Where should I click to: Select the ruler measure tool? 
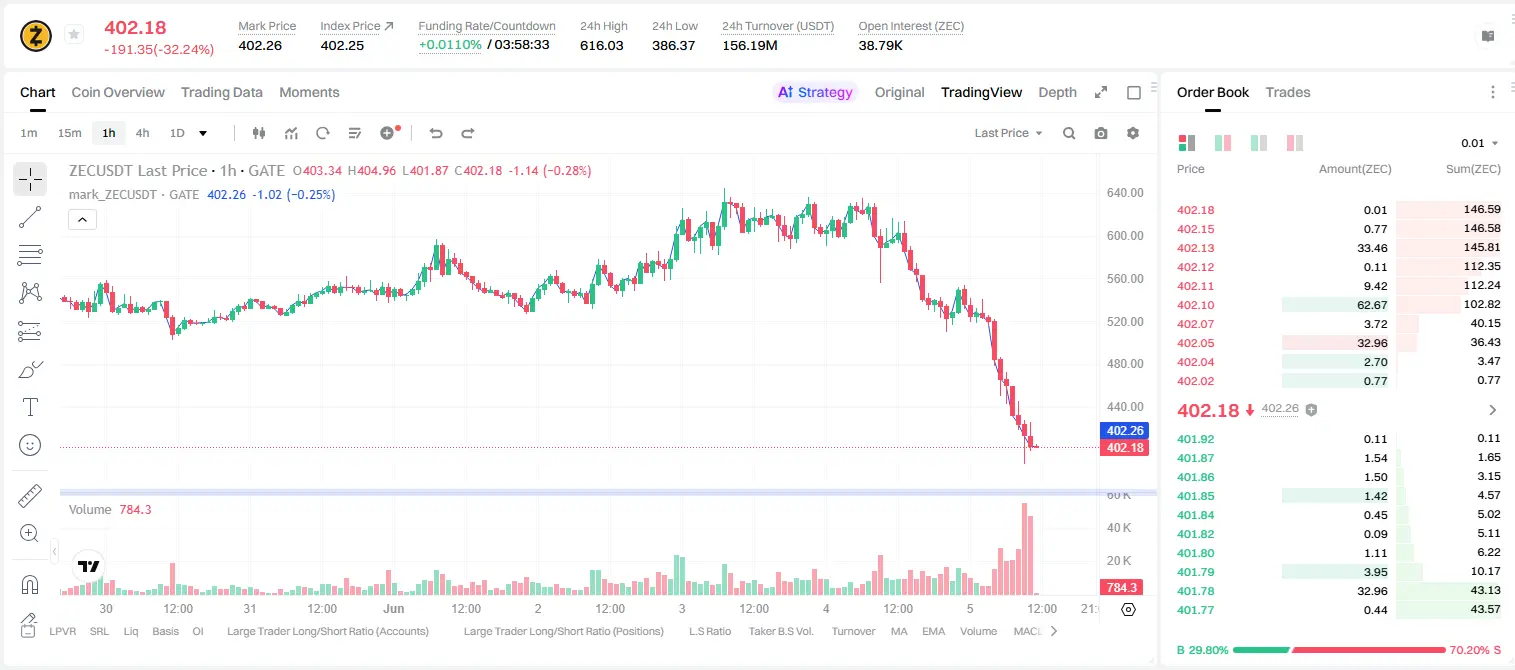point(30,496)
